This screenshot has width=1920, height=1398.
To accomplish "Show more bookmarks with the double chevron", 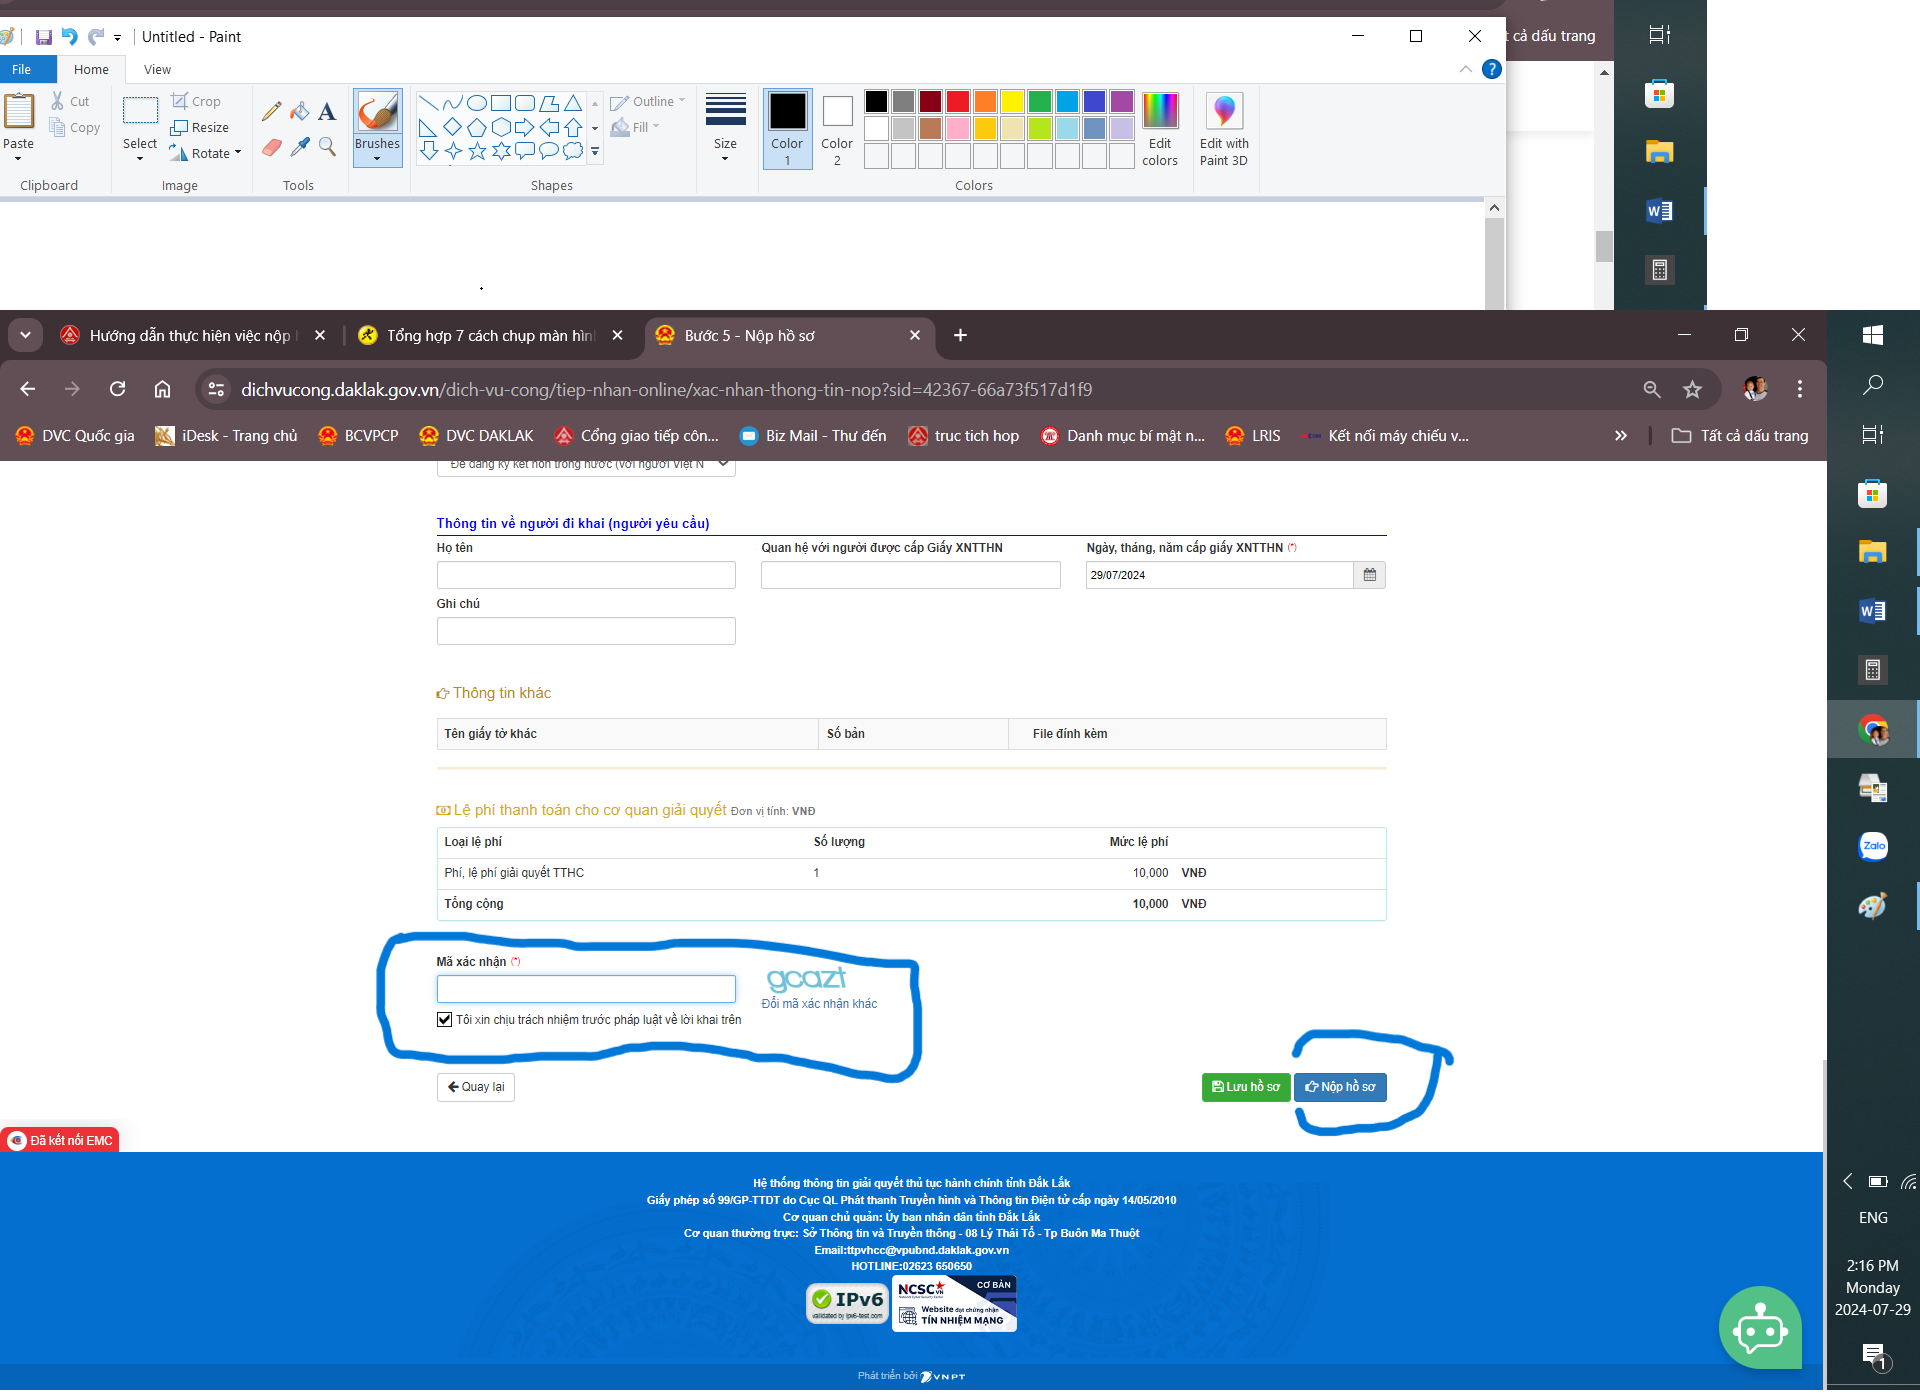I will click(x=1621, y=436).
